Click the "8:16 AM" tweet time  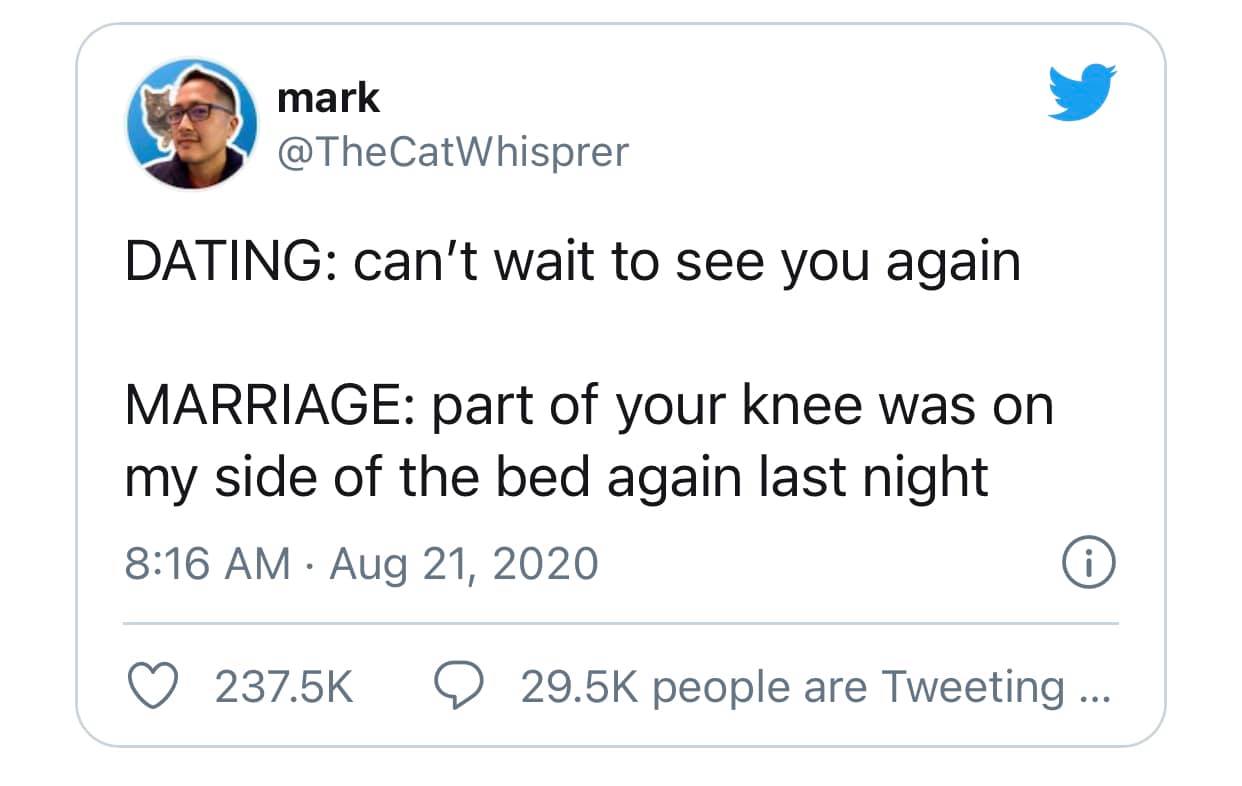click(208, 564)
